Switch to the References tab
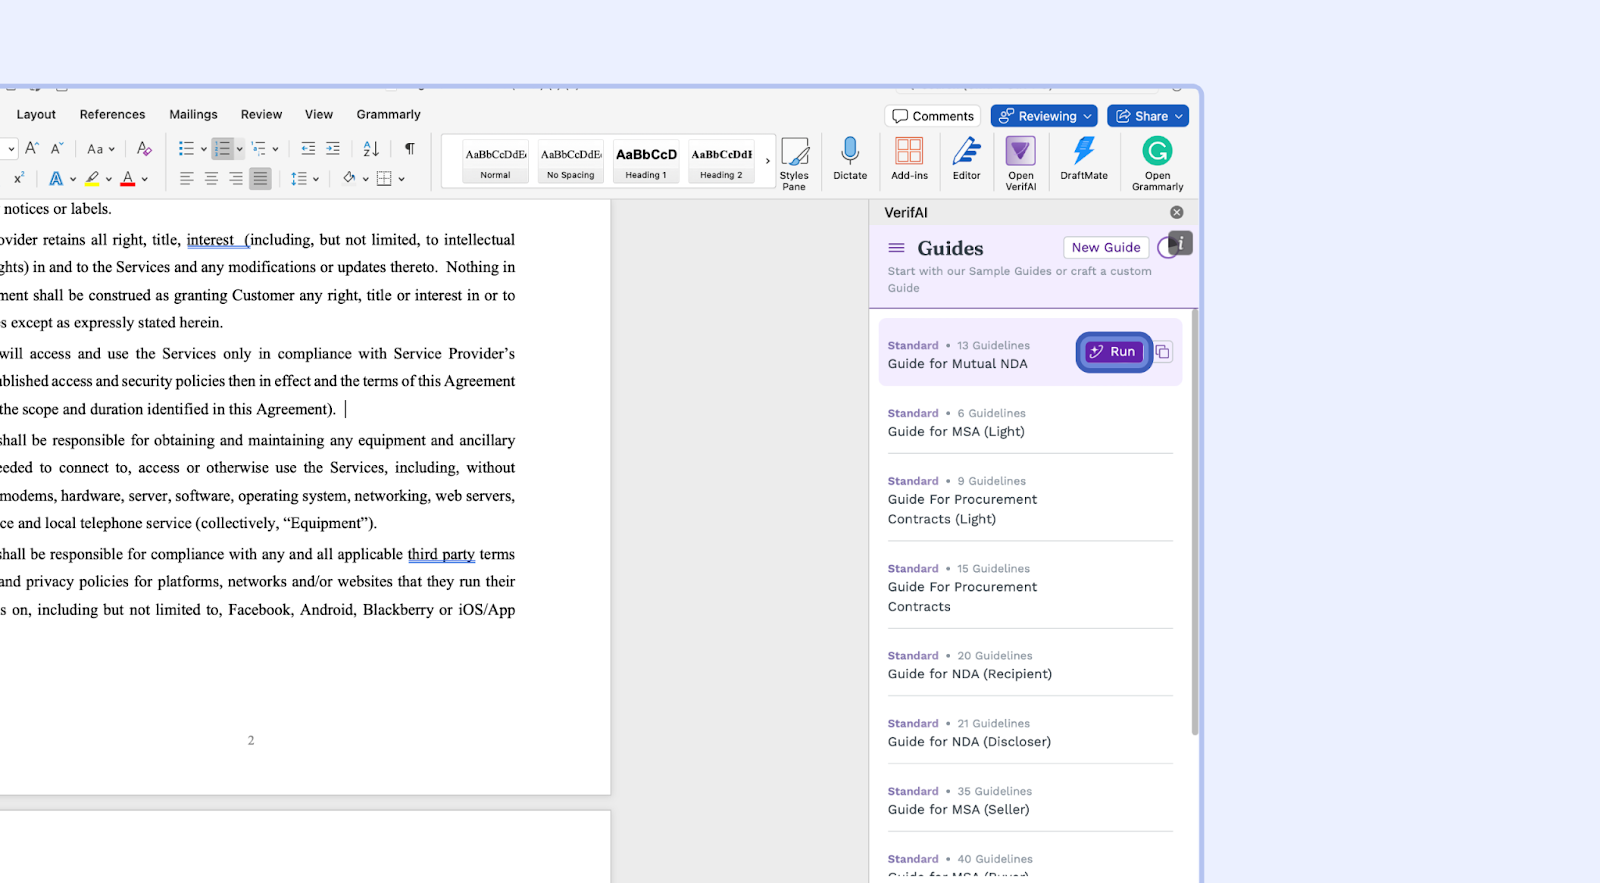Screen dimensions: 1600x883 (112, 115)
